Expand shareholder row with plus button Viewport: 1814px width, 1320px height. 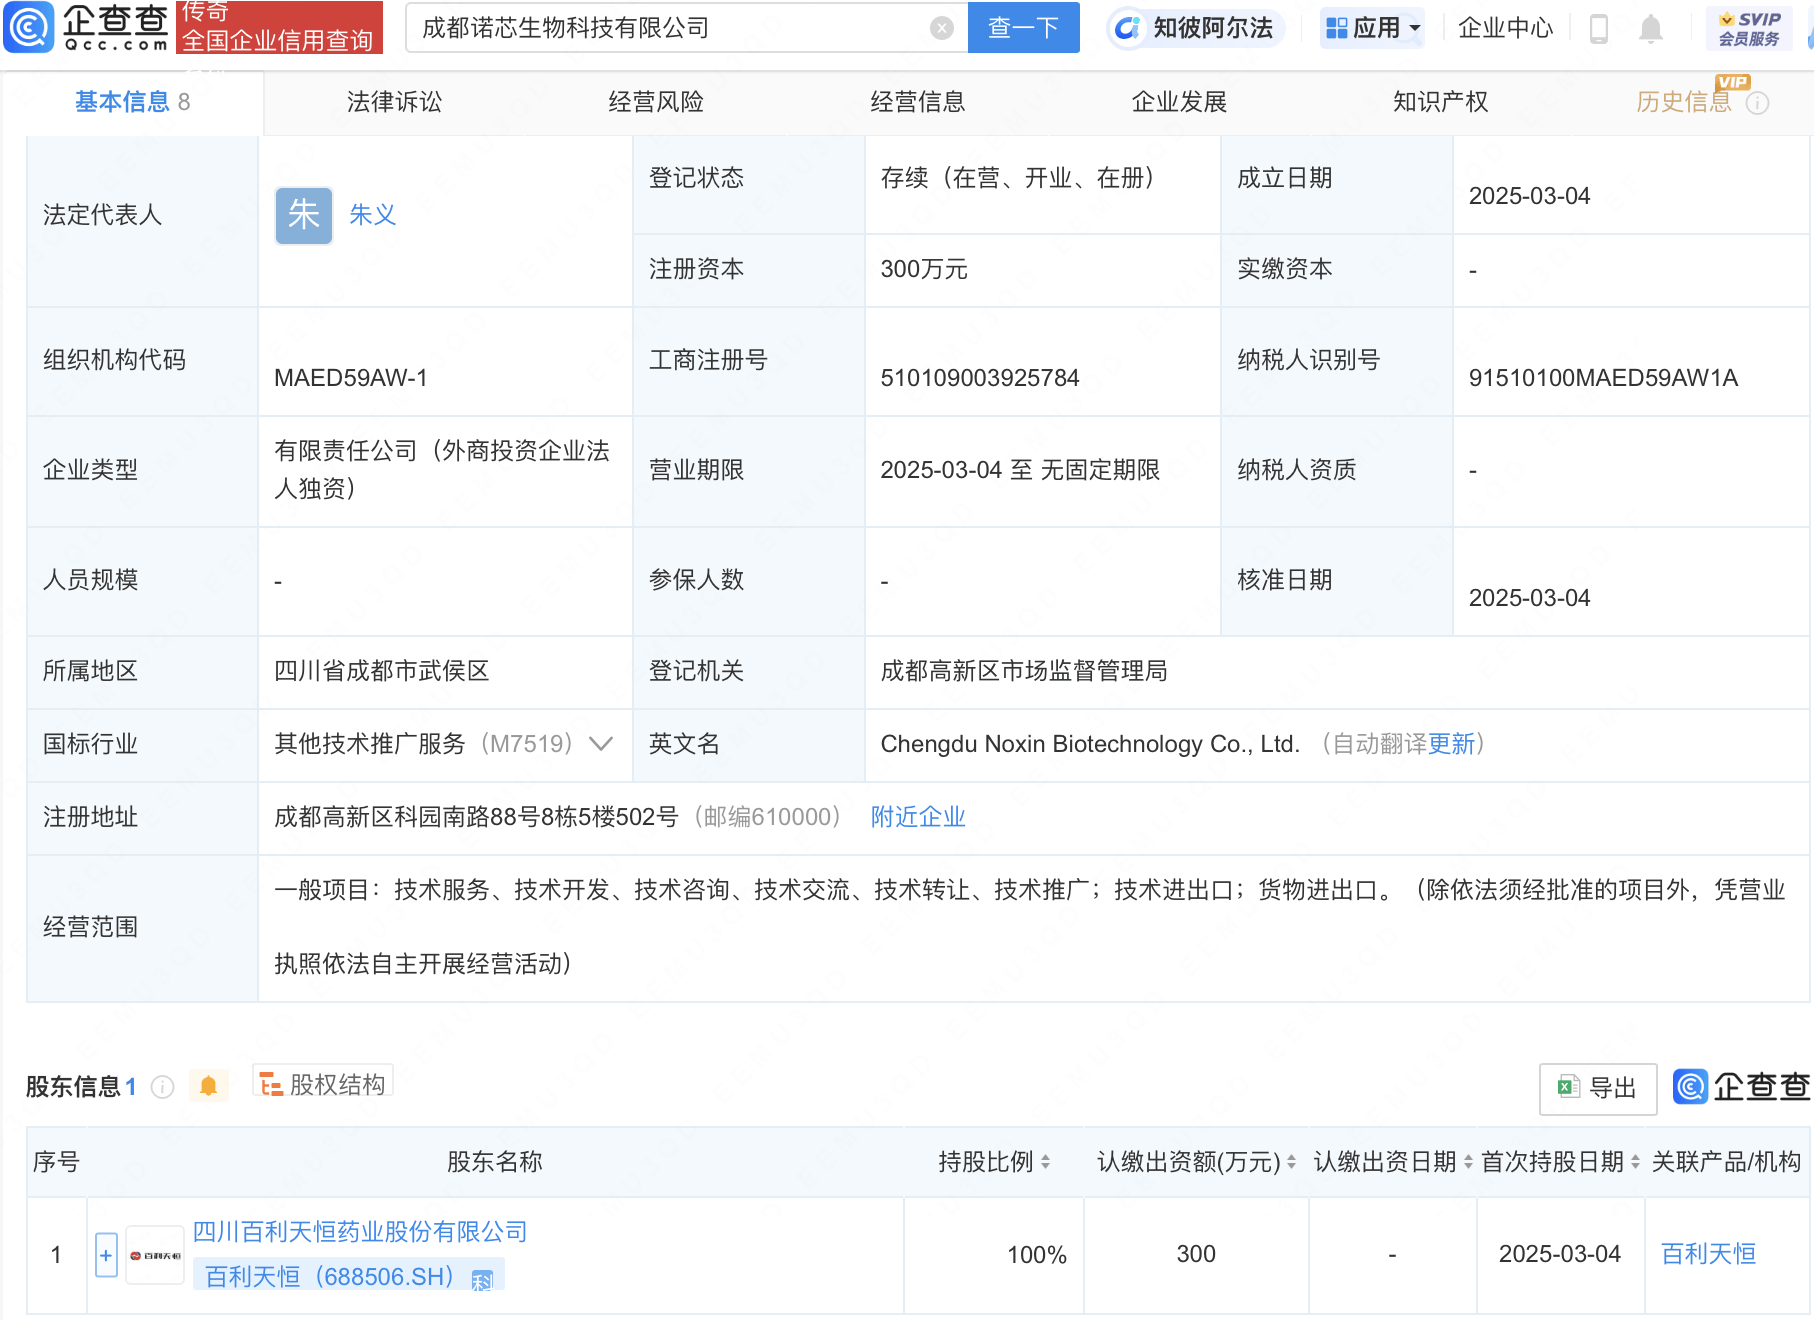point(106,1255)
